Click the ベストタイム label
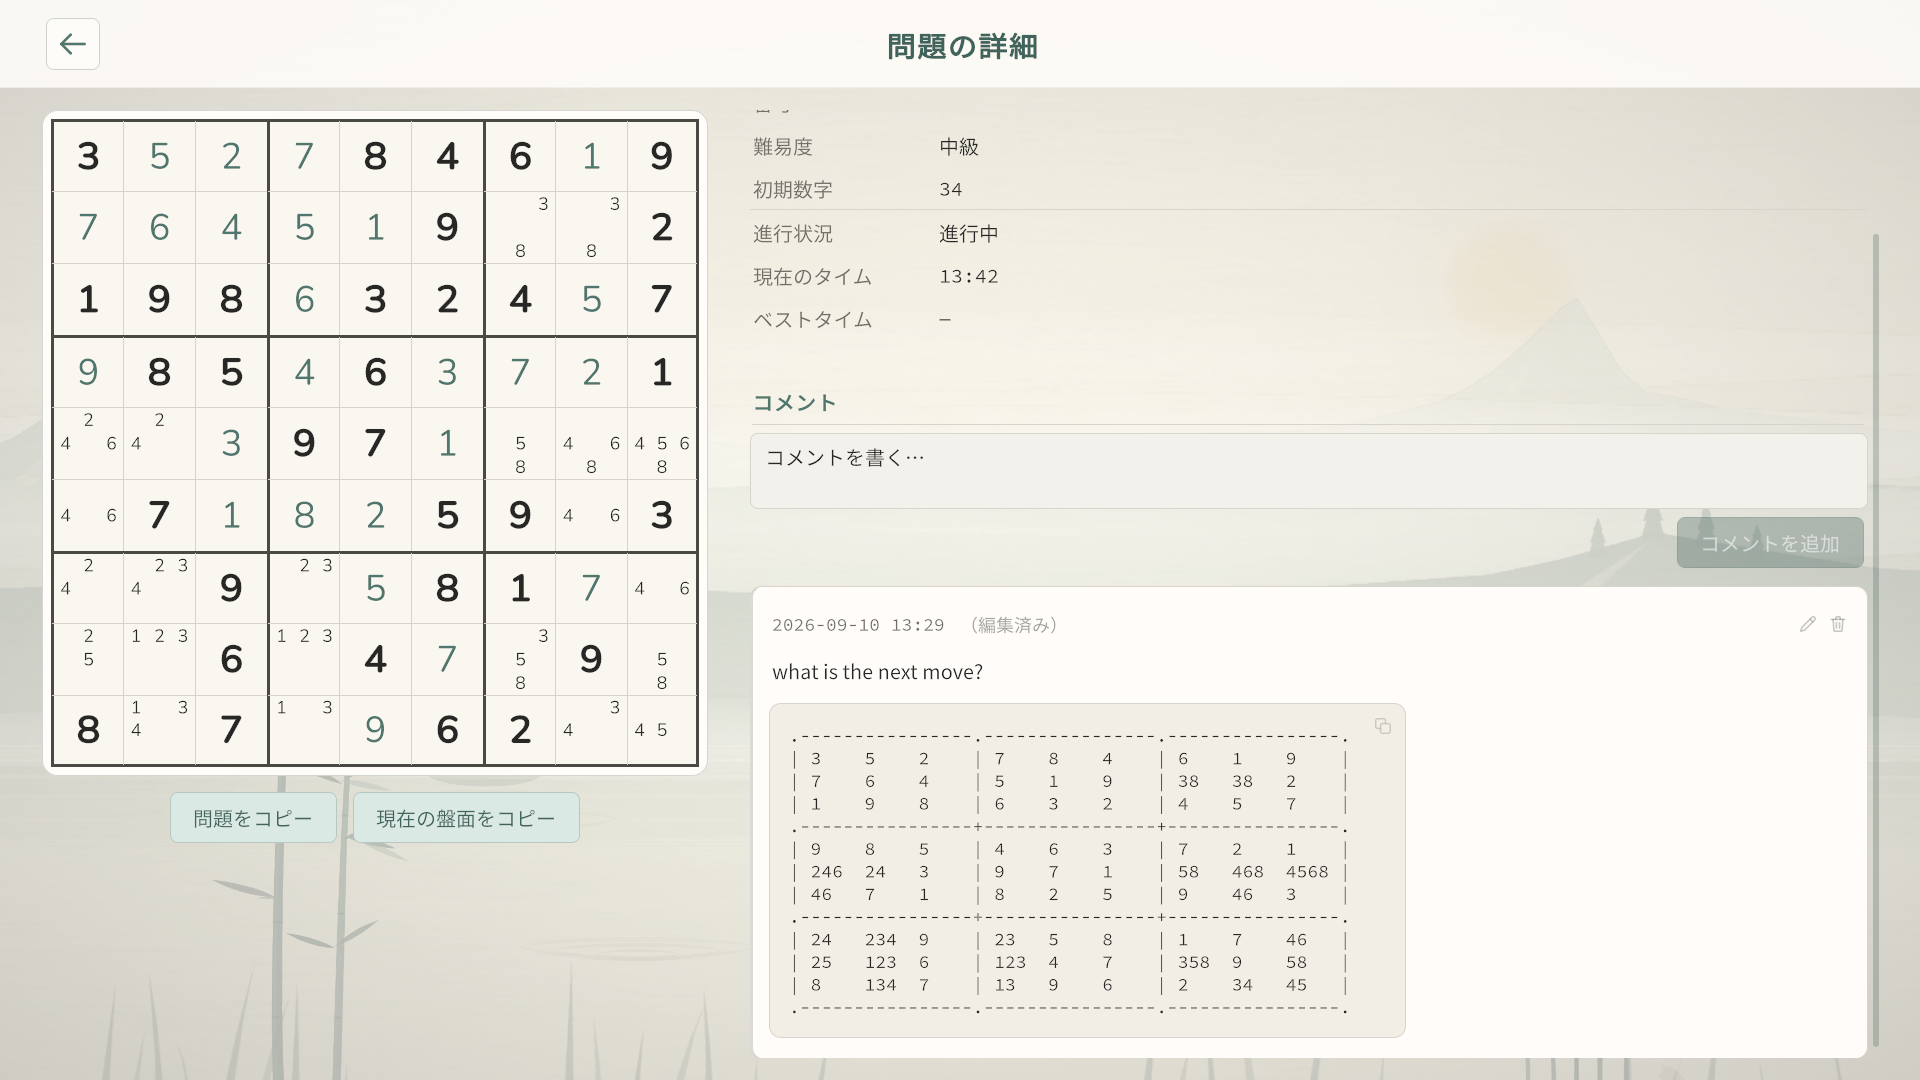Screen dimensions: 1920x1080 [x=813, y=320]
